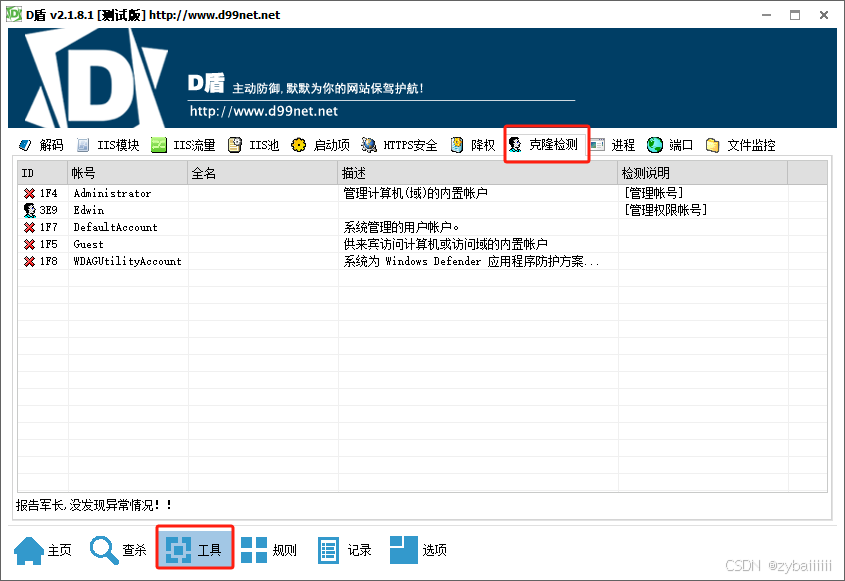
Task: Open the IIS池 pool icon
Action: click(x=234, y=145)
